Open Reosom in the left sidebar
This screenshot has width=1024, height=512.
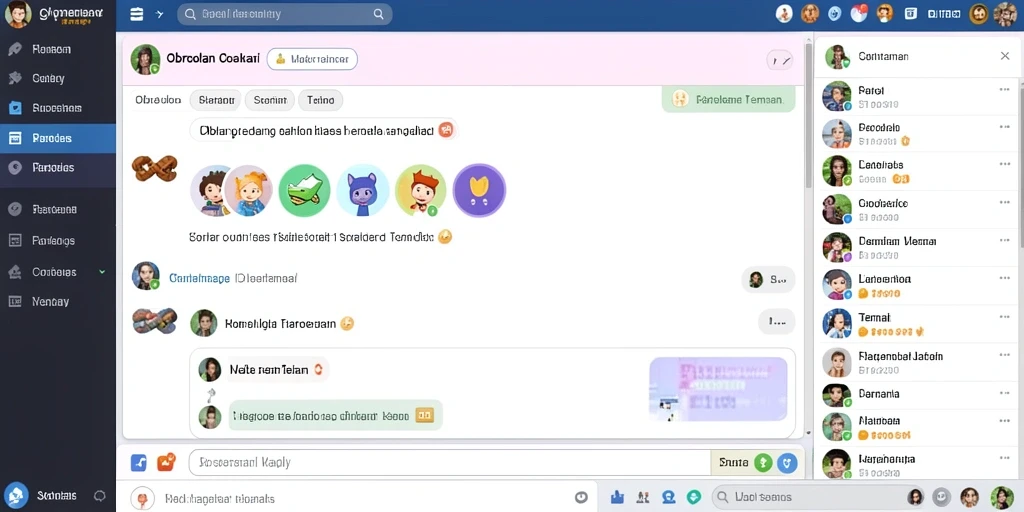(57, 49)
